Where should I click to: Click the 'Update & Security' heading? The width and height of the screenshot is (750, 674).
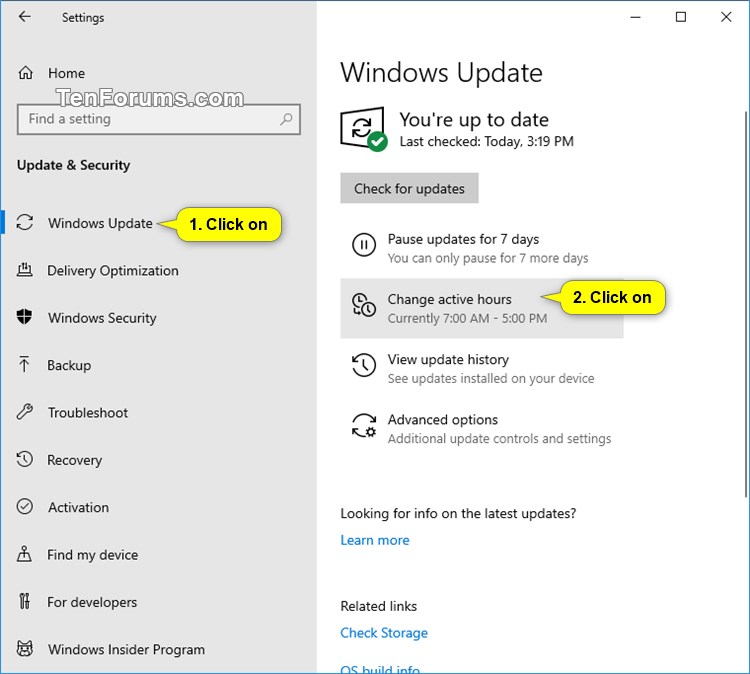[x=73, y=165]
